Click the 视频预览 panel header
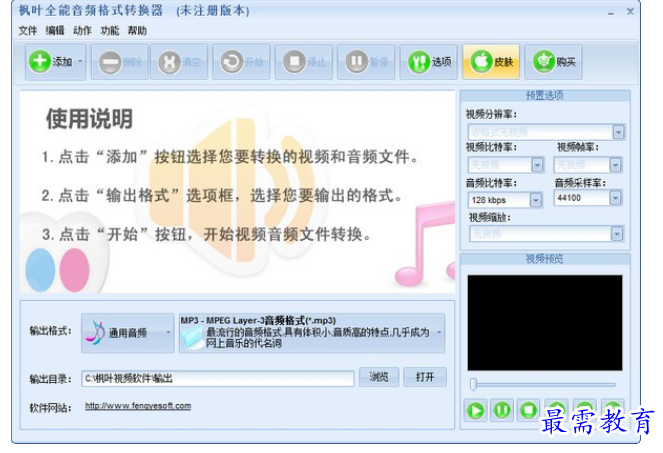Viewport: 663px width, 453px height. 545,259
